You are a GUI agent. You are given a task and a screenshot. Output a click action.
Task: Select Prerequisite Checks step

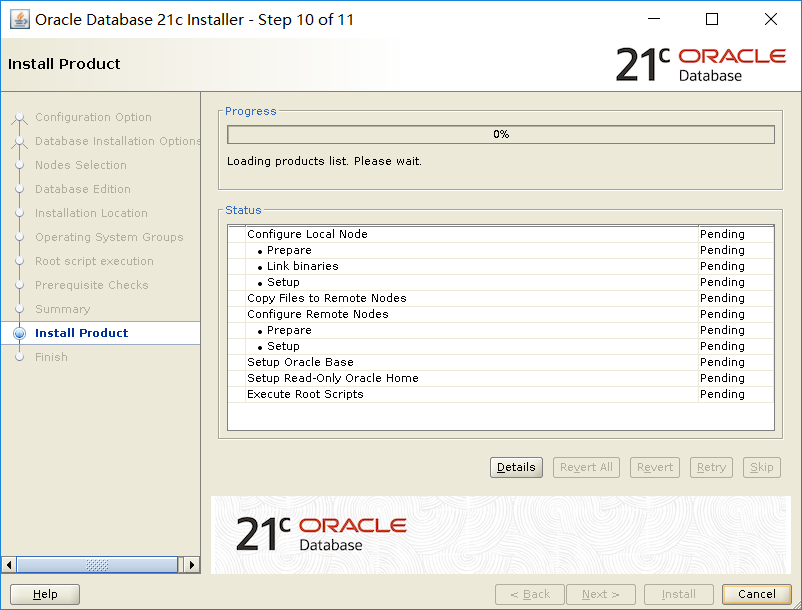pos(92,285)
